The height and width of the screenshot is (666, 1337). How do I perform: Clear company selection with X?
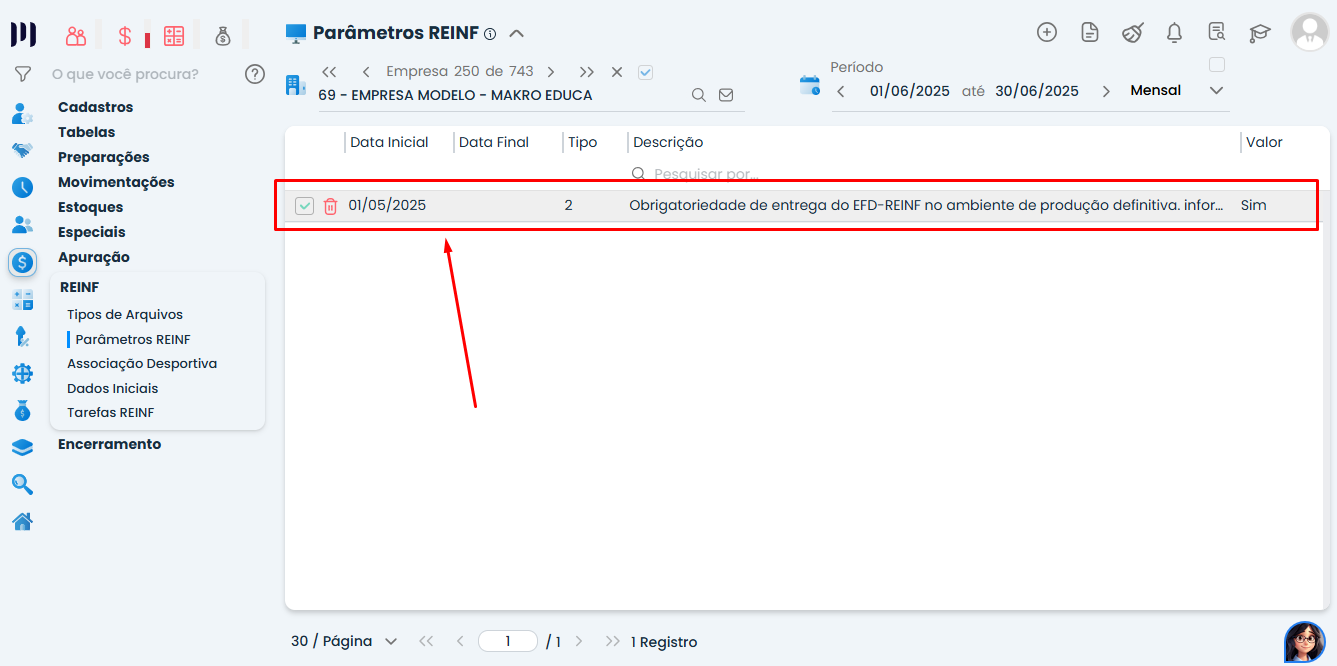pos(617,72)
